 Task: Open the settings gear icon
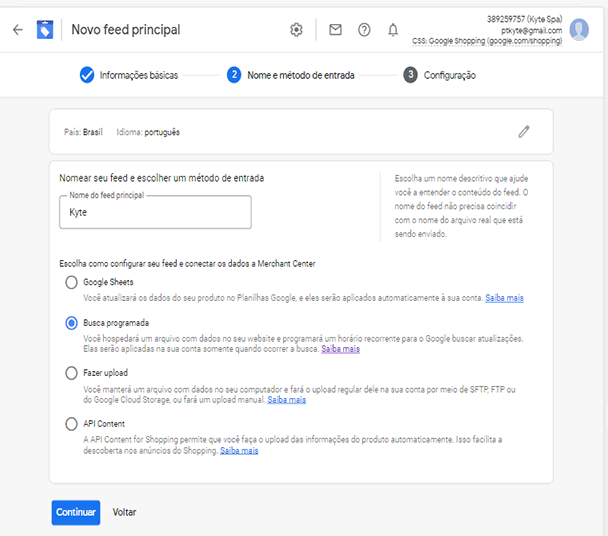pos(296,30)
